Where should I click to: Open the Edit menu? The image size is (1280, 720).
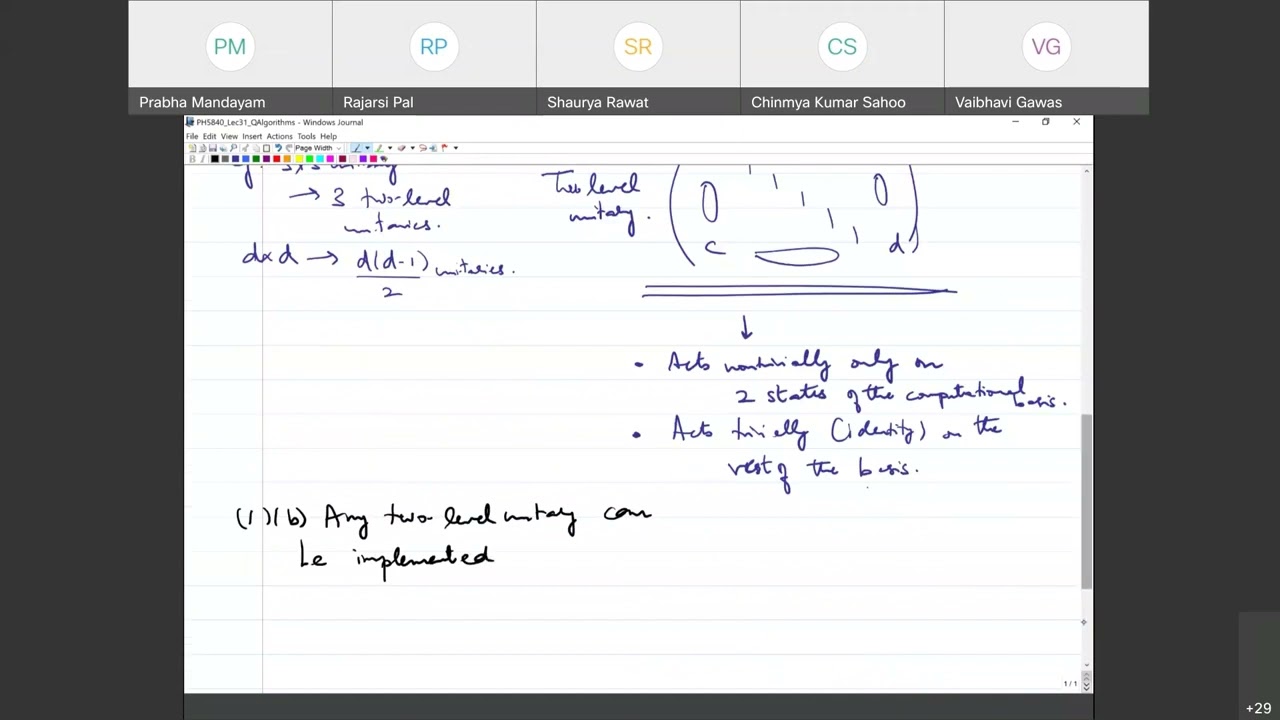pos(209,136)
